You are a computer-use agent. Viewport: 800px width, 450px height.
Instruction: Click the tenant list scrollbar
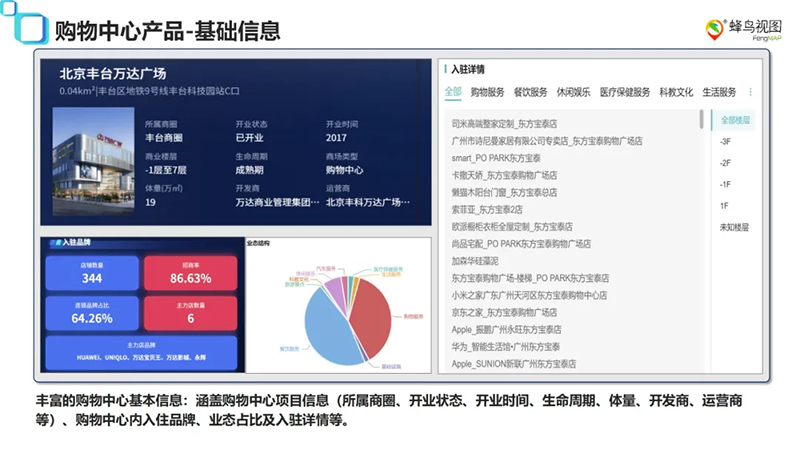702,119
